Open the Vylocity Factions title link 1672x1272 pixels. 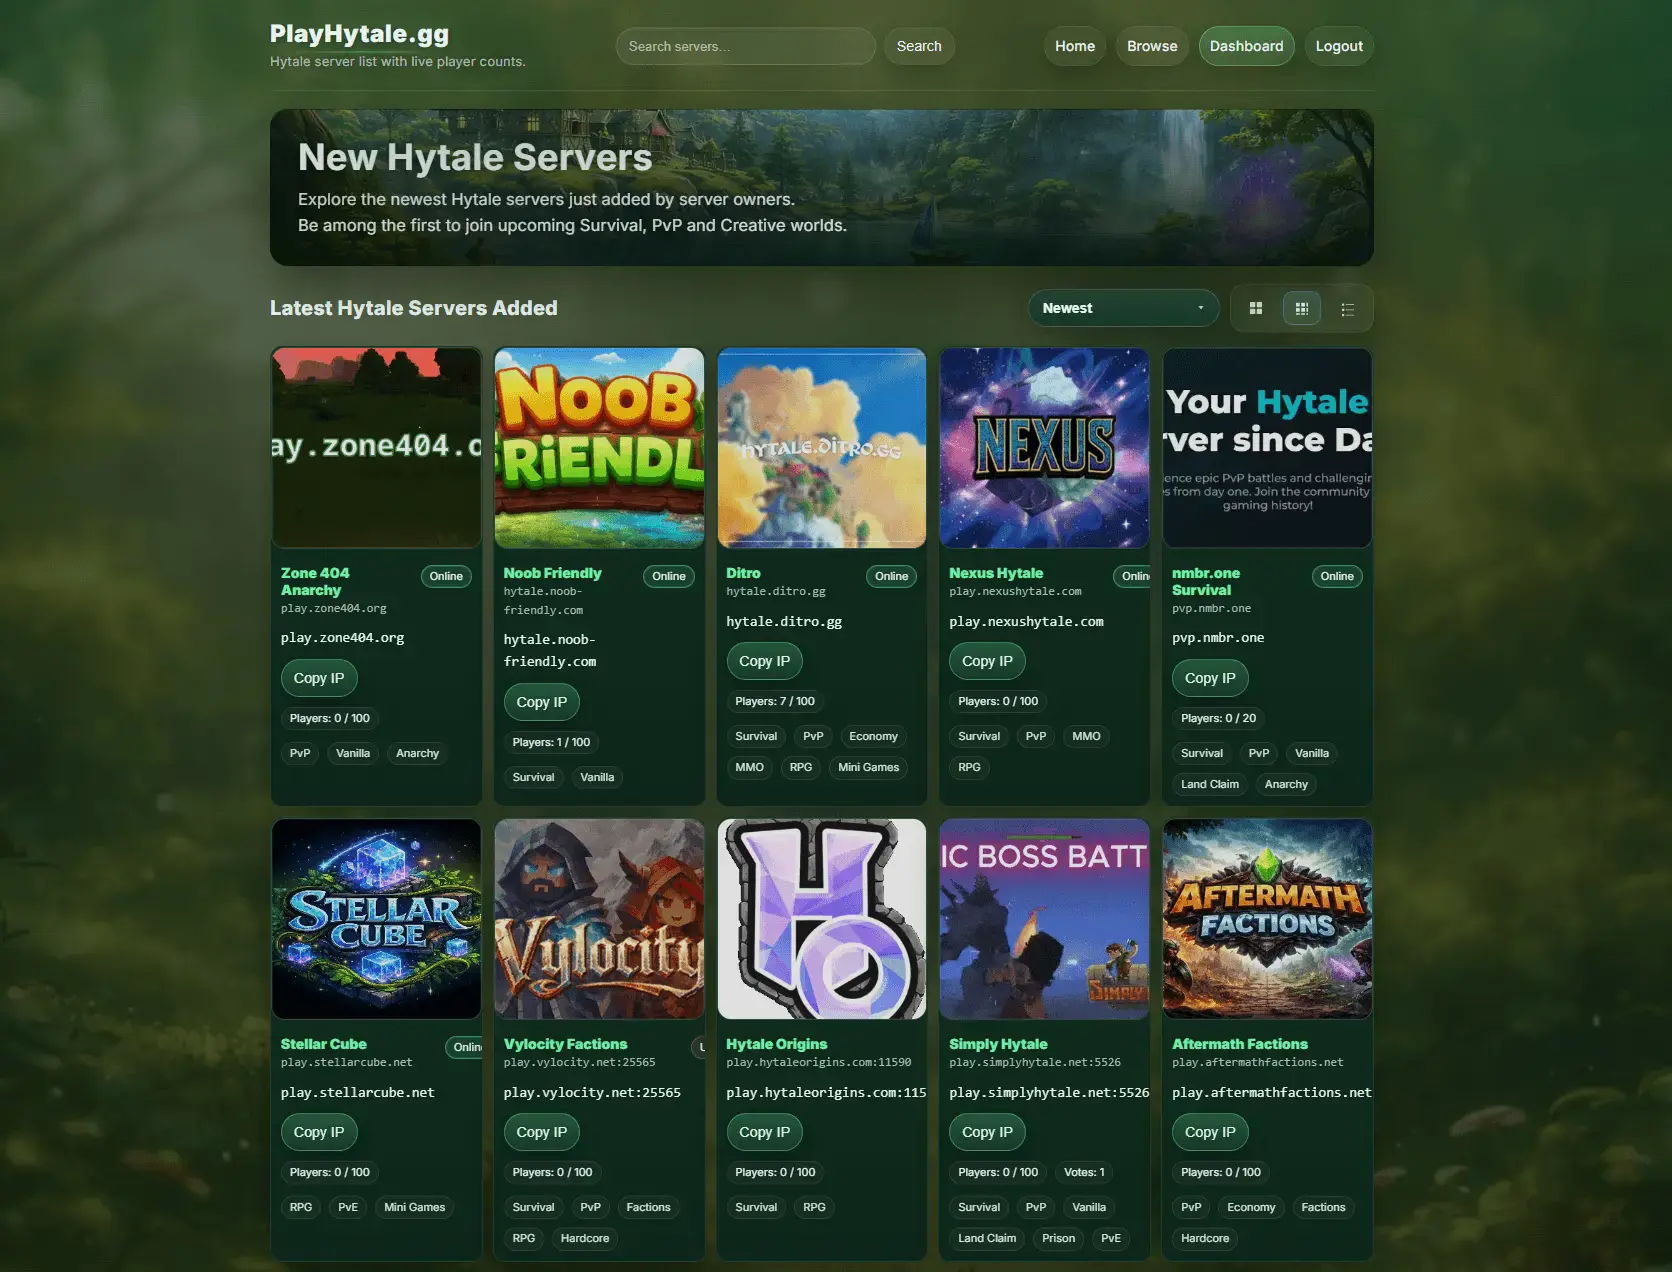pos(565,1044)
